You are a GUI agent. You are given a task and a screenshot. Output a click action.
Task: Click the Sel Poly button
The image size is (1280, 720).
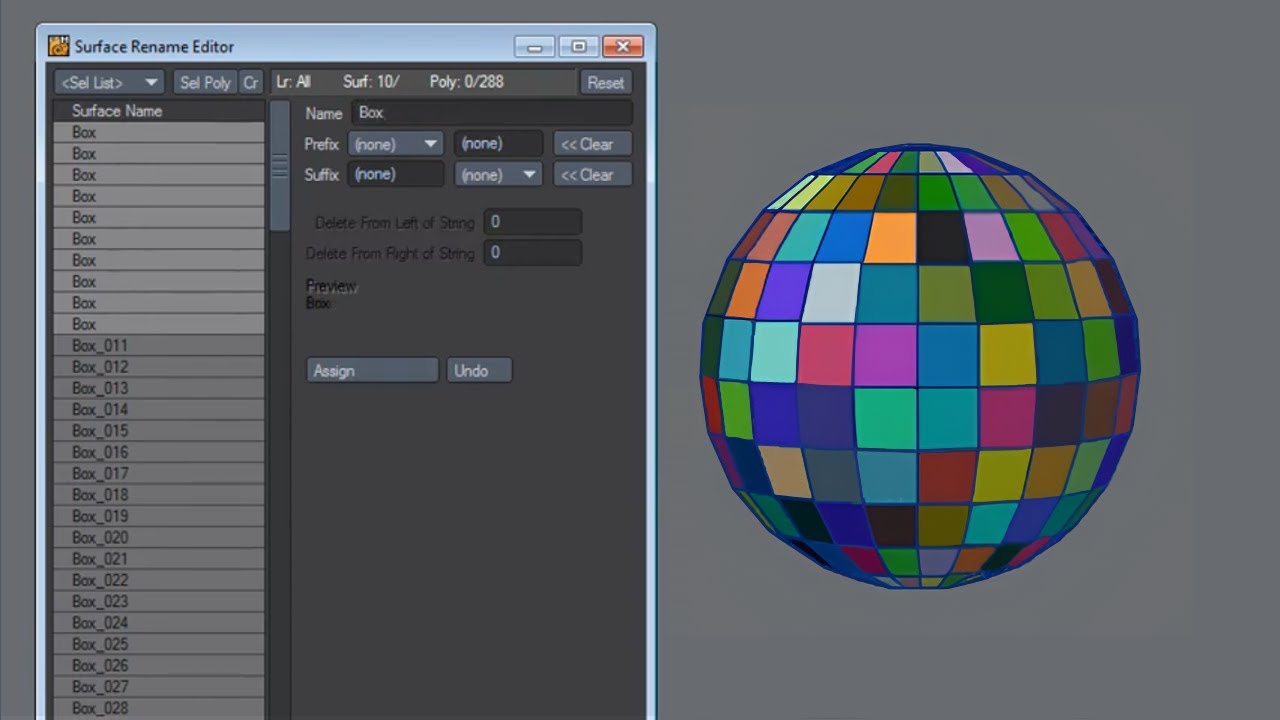[205, 83]
